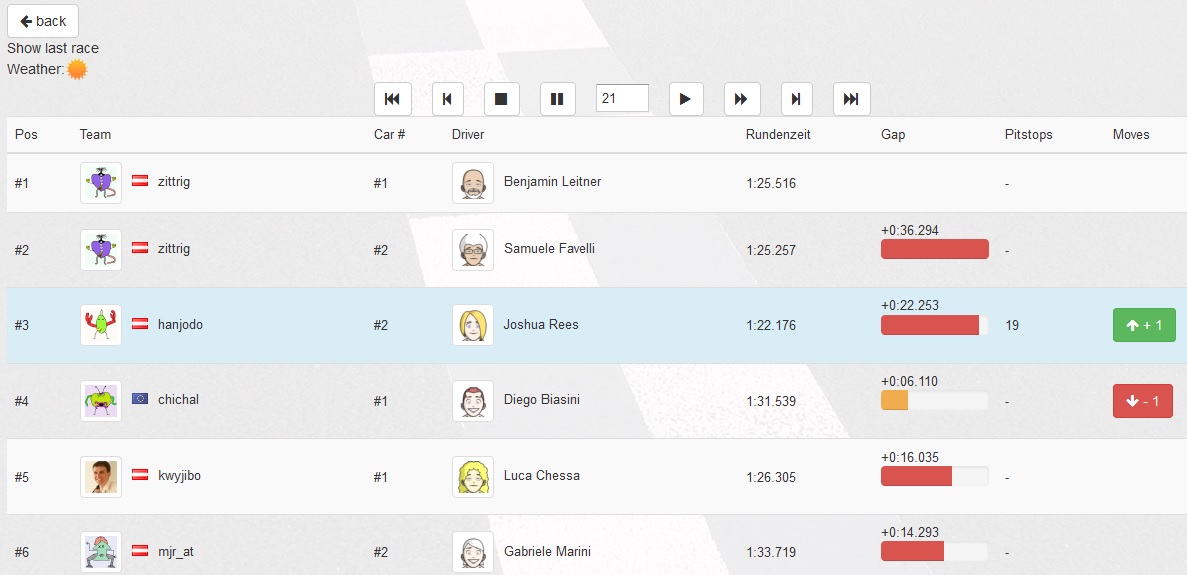The width and height of the screenshot is (1187, 575).
Task: Click lap time 1:31.539
Action: pos(771,401)
